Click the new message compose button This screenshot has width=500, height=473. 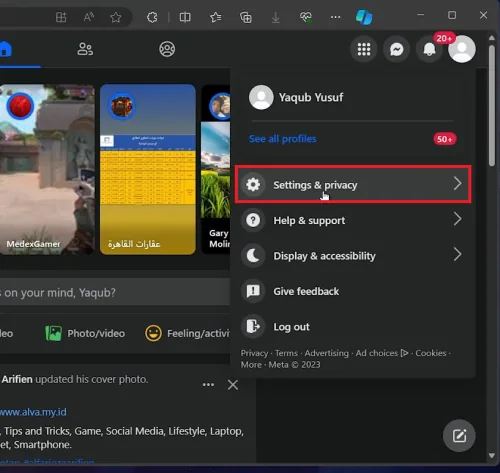[x=459, y=435]
